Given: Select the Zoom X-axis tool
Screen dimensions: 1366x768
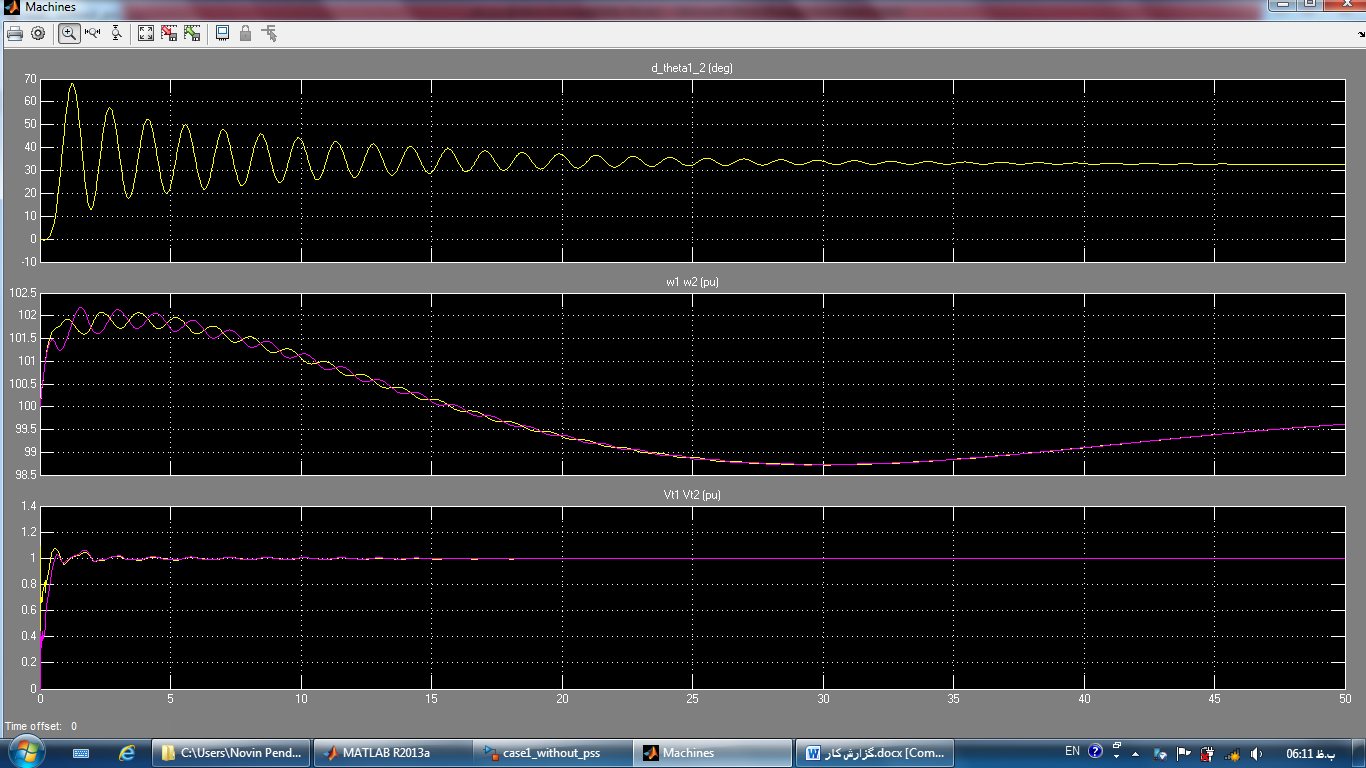Looking at the screenshot, I should coord(93,33).
